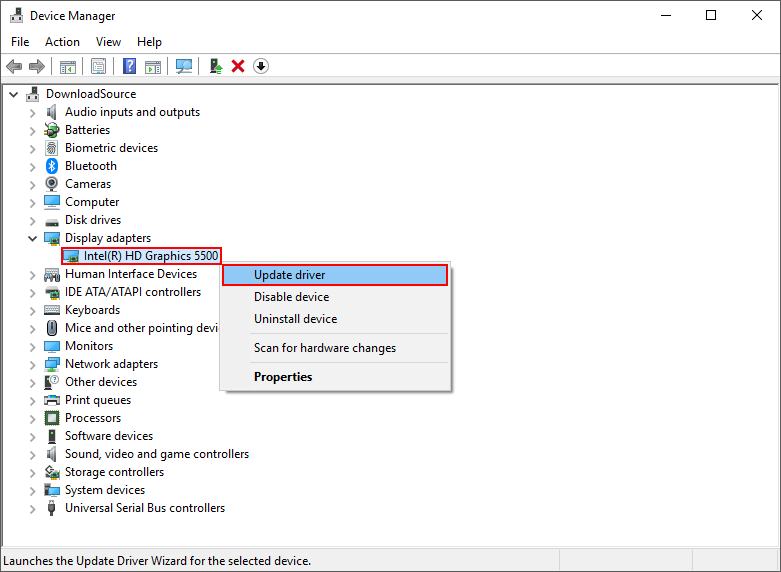Click the Bluetooth category icon
The width and height of the screenshot is (781, 572).
point(52,166)
